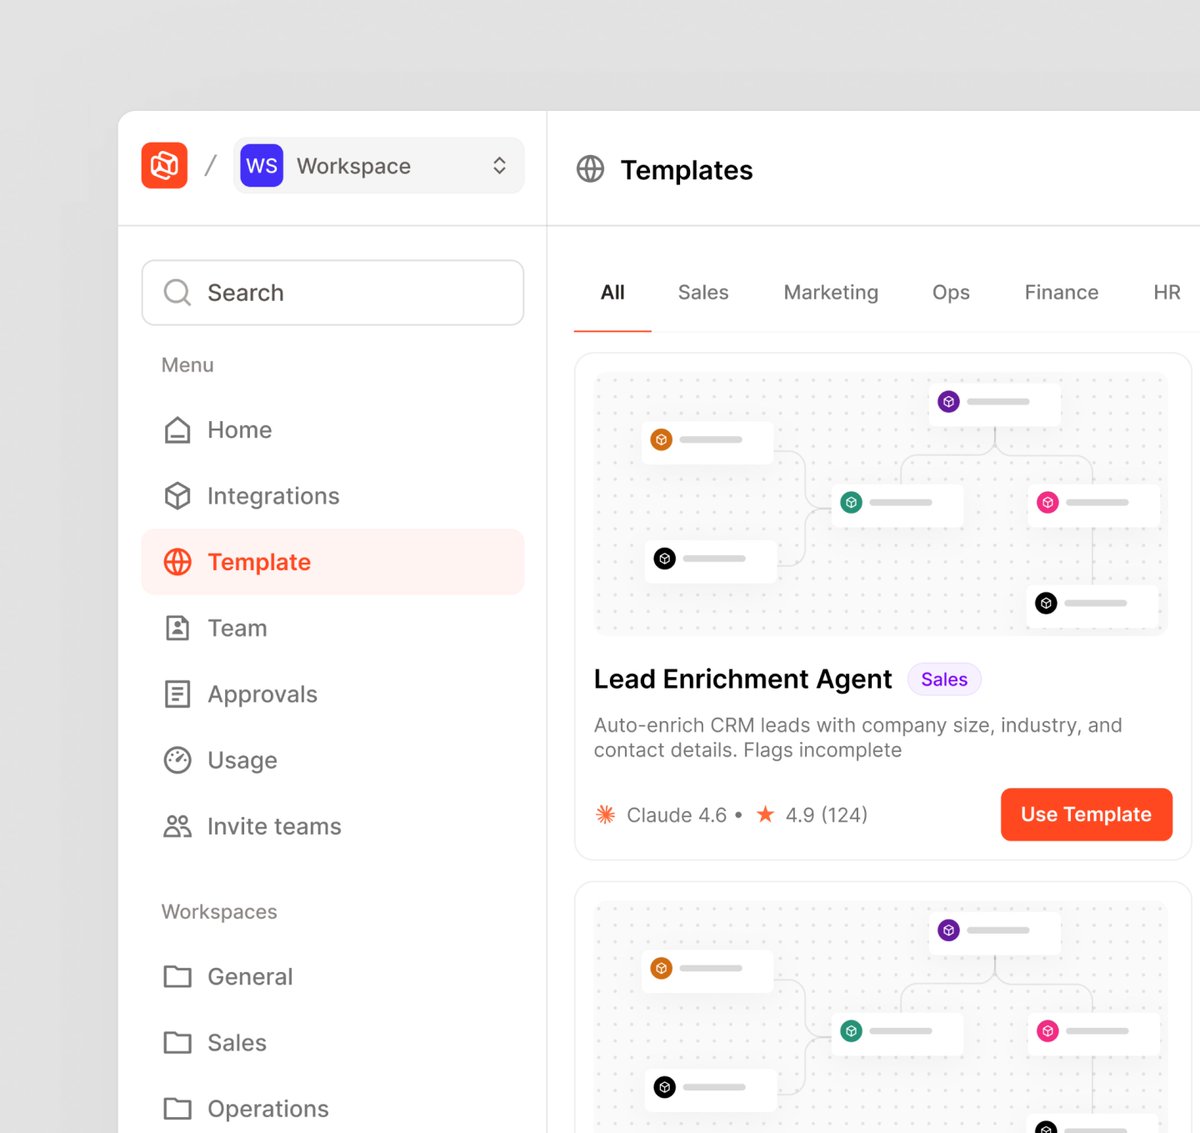The width and height of the screenshot is (1200, 1133).
Task: Click the Lead Enrichment Agent title
Action: click(742, 679)
